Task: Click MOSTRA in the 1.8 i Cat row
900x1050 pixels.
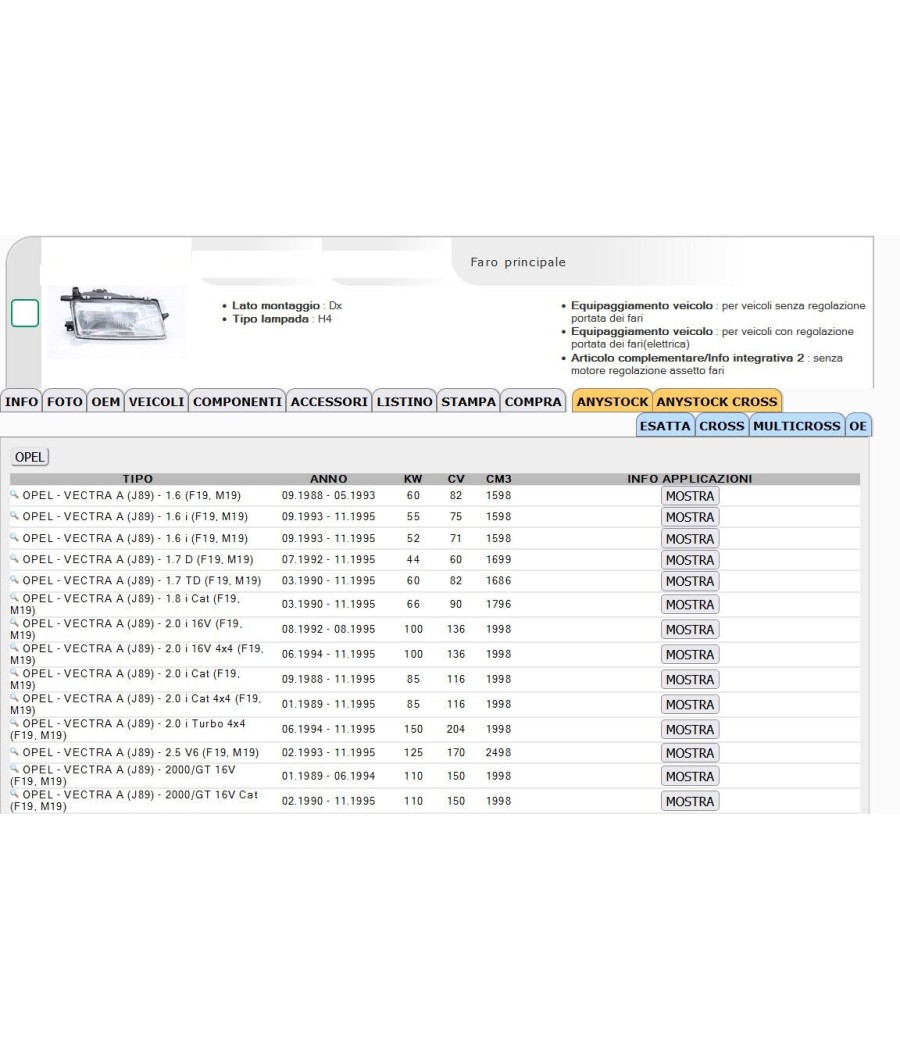Action: pos(690,605)
